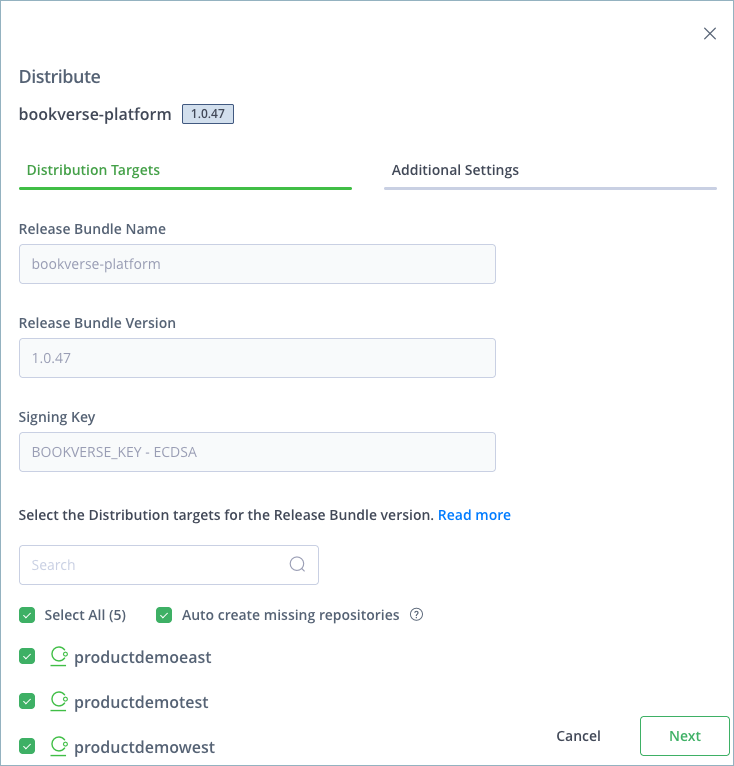This screenshot has height=766, width=734.
Task: Select the productdemowest label
Action: point(144,747)
